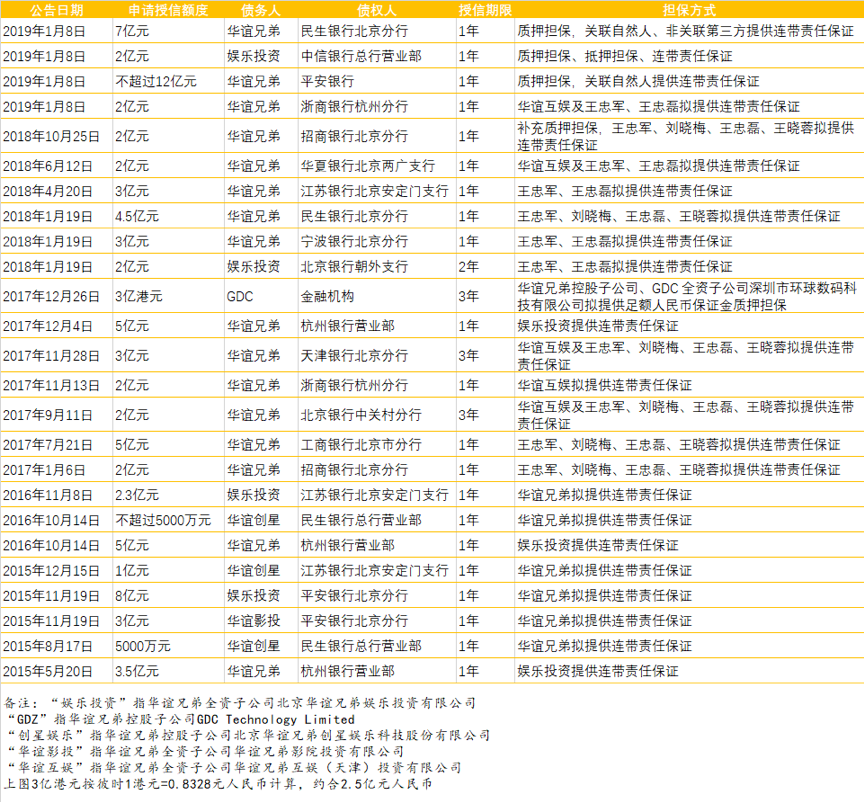Select the footnote line defining 华谊互娱

(235, 767)
